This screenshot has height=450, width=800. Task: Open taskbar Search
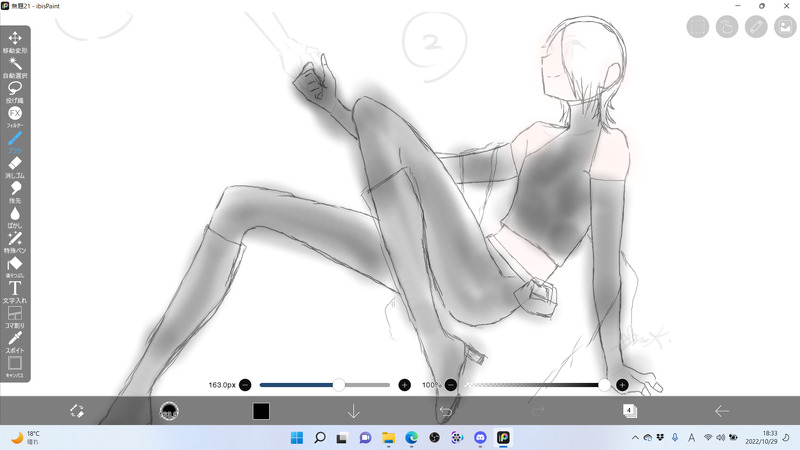(320, 438)
